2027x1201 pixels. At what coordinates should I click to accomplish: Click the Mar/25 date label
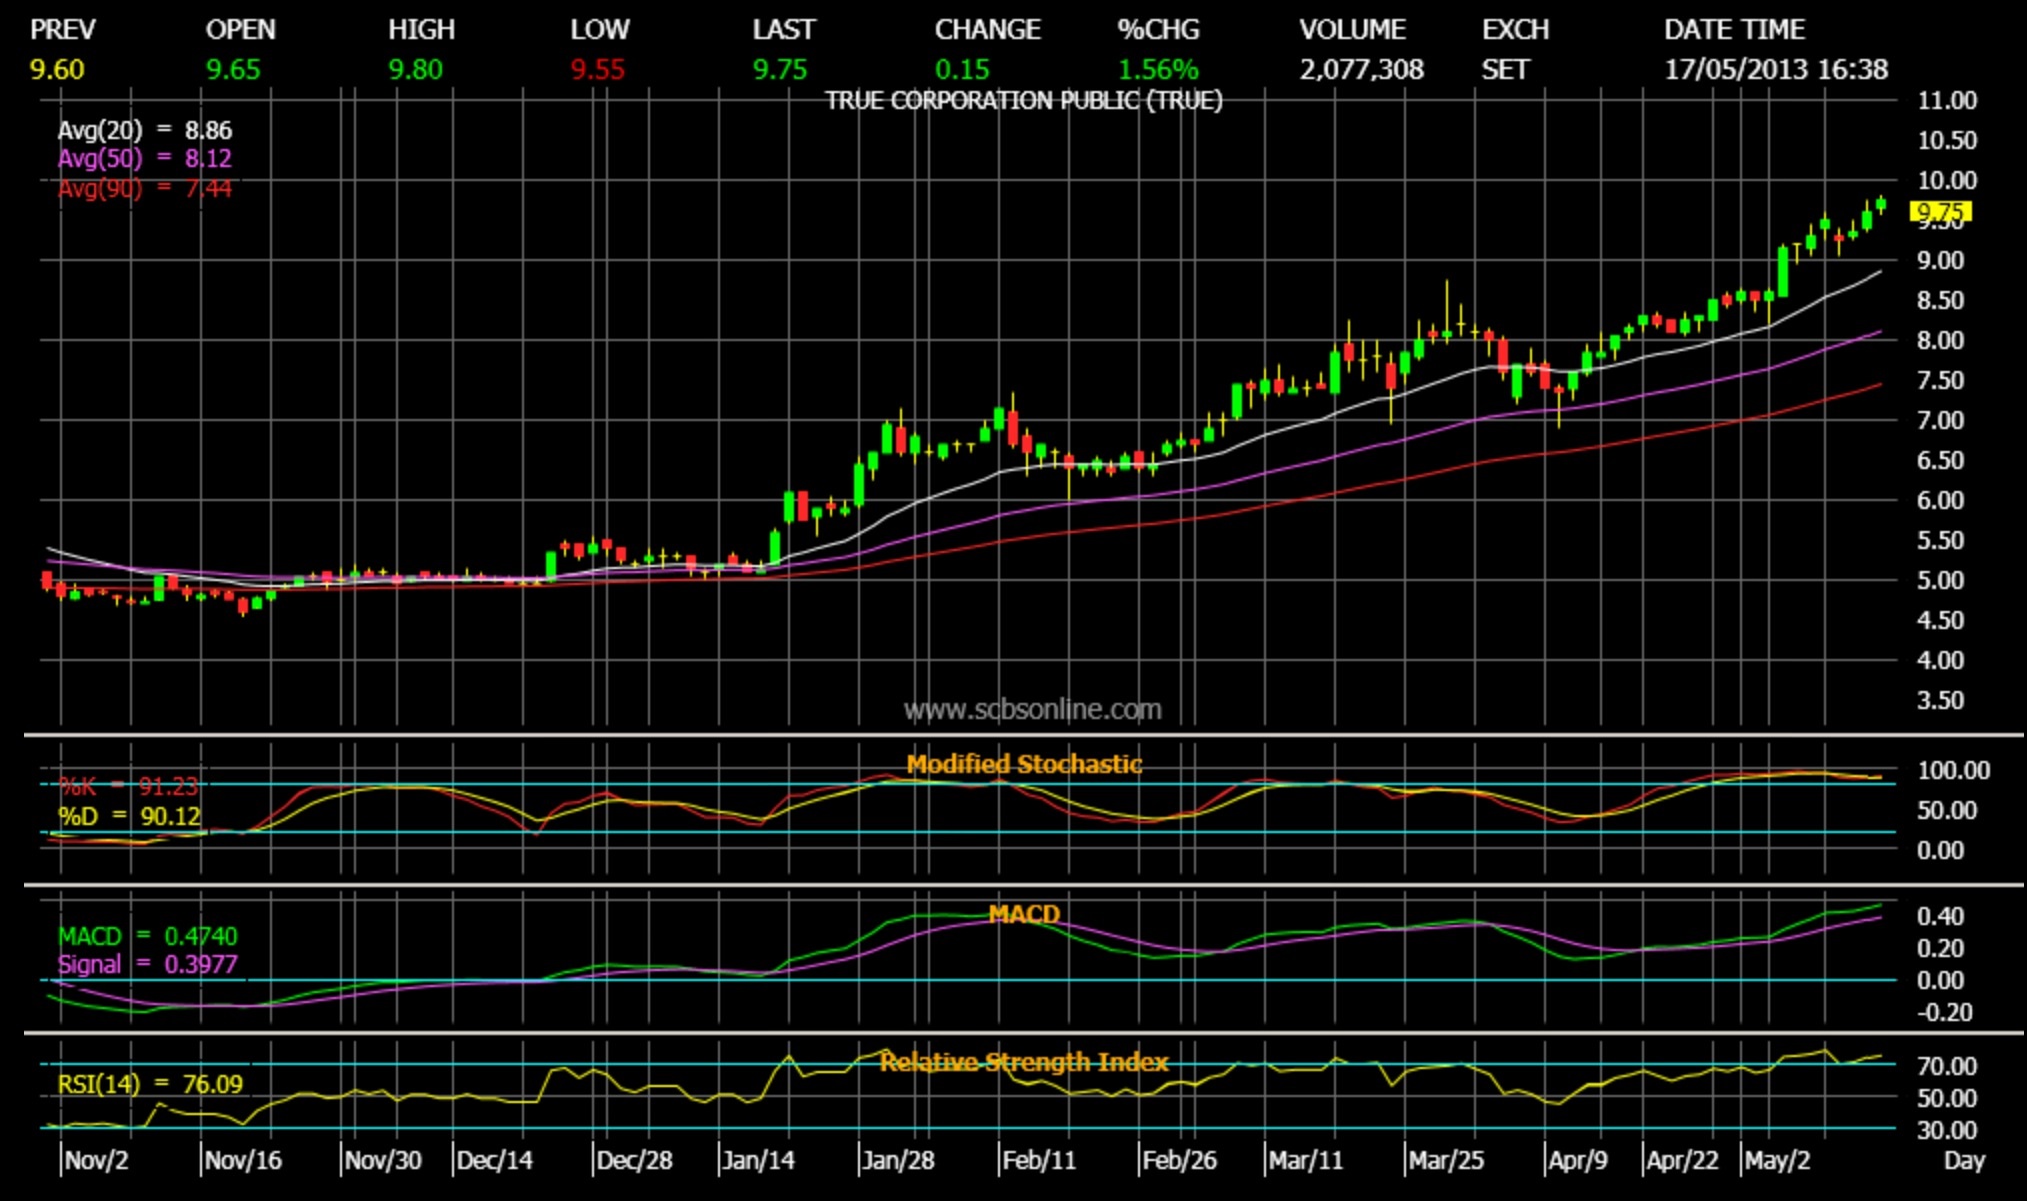[1446, 1161]
